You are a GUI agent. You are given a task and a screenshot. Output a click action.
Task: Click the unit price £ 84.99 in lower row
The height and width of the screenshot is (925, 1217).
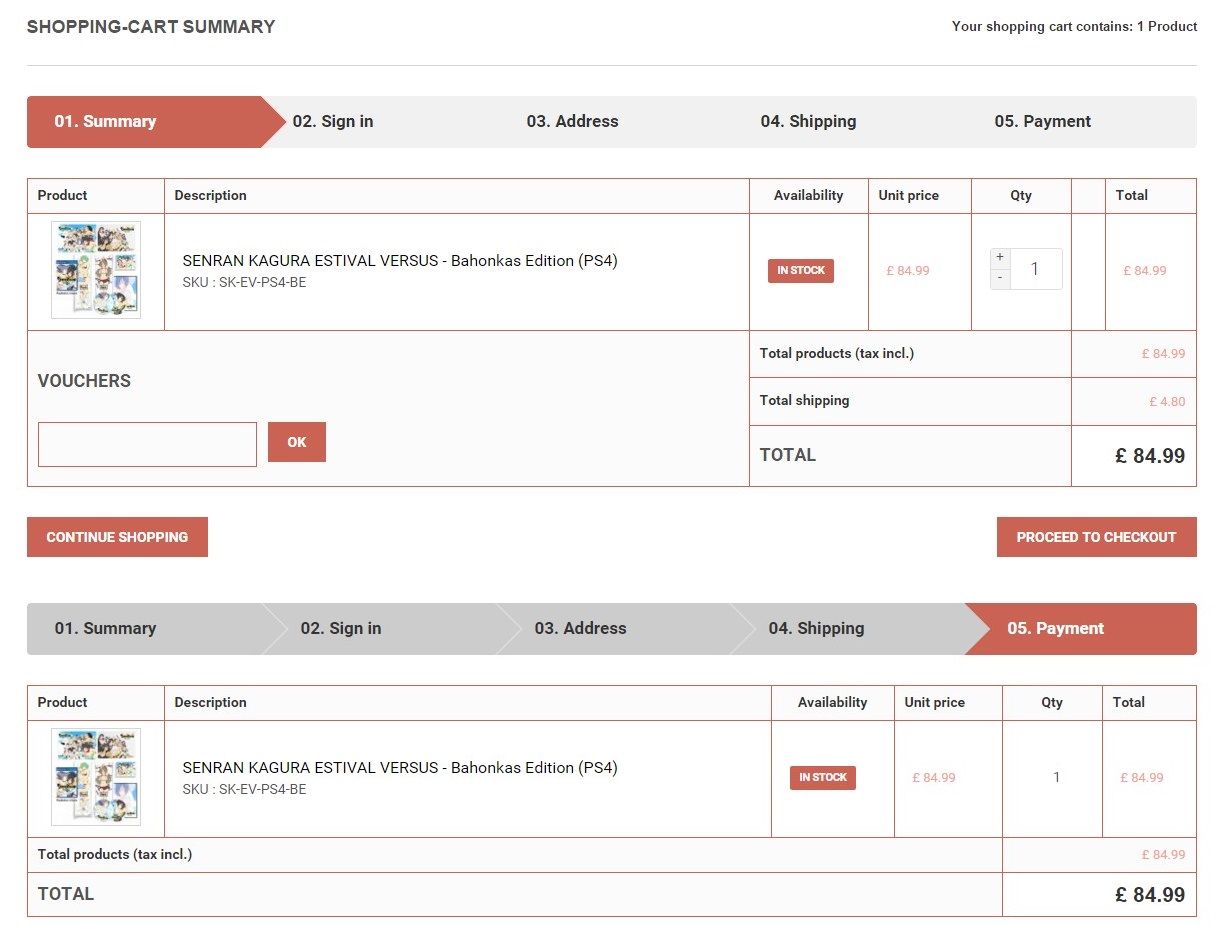point(934,778)
